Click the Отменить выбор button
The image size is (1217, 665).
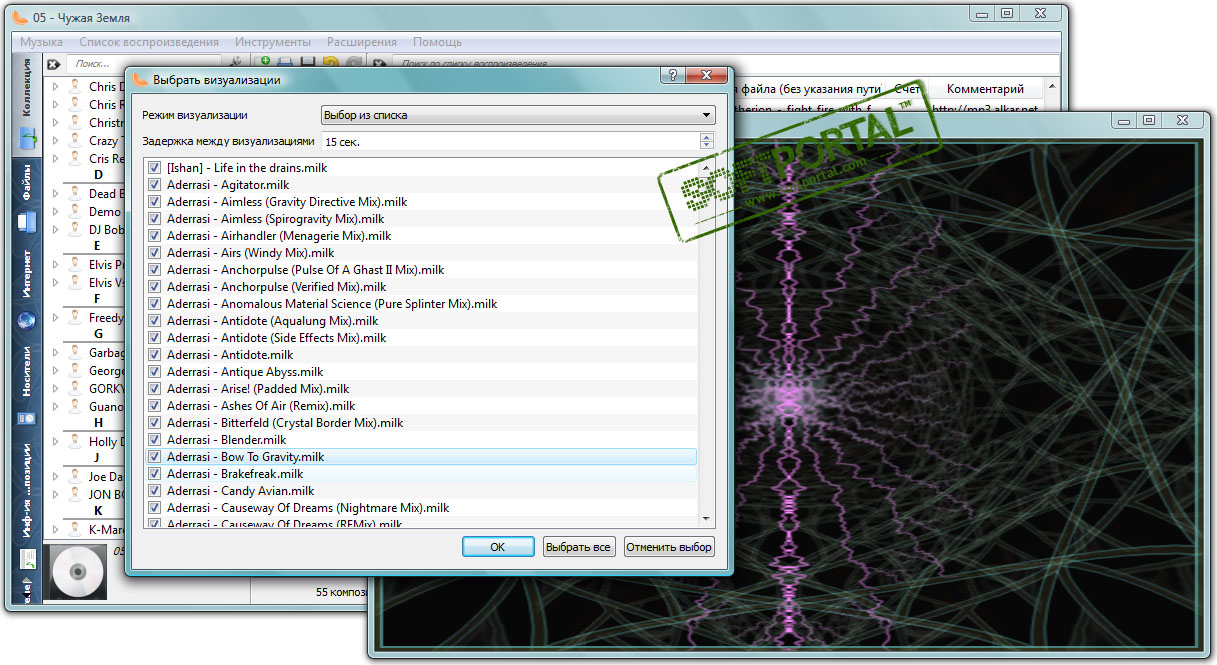[x=669, y=547]
